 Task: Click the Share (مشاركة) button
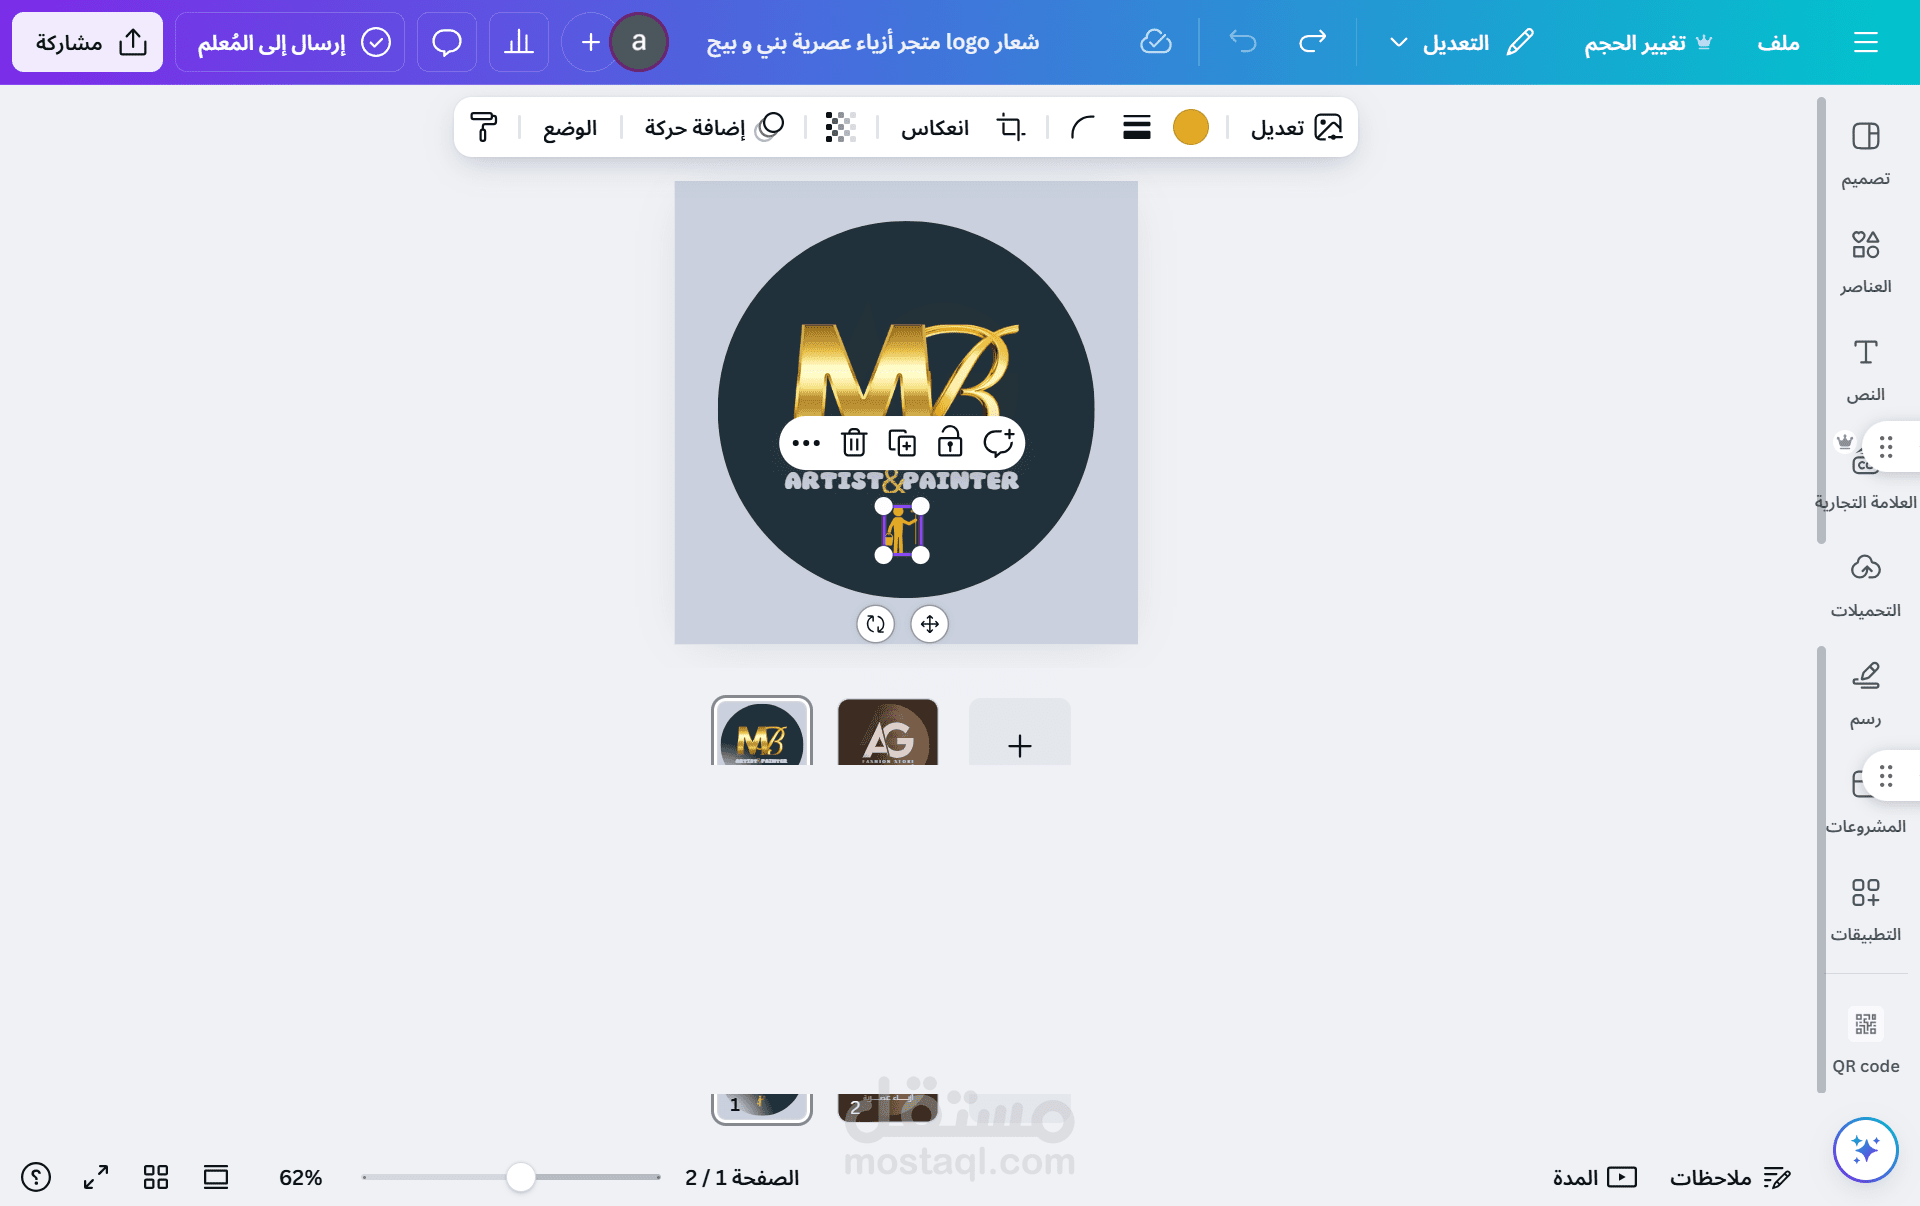[88, 42]
